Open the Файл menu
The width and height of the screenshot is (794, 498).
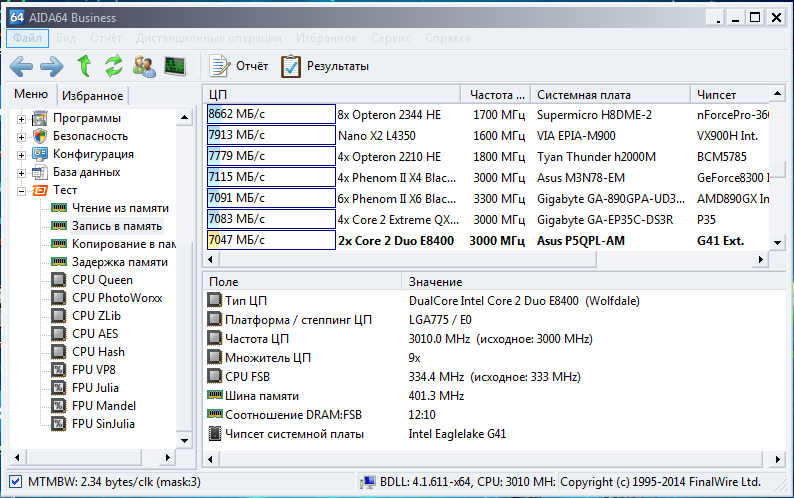pos(27,38)
